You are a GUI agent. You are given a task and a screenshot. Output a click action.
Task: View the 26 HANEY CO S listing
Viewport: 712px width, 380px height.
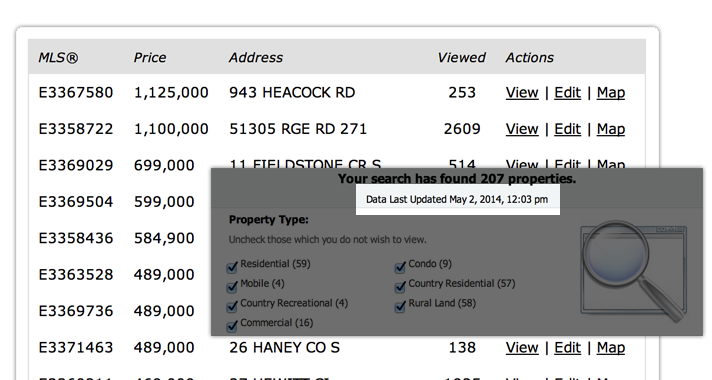(522, 348)
